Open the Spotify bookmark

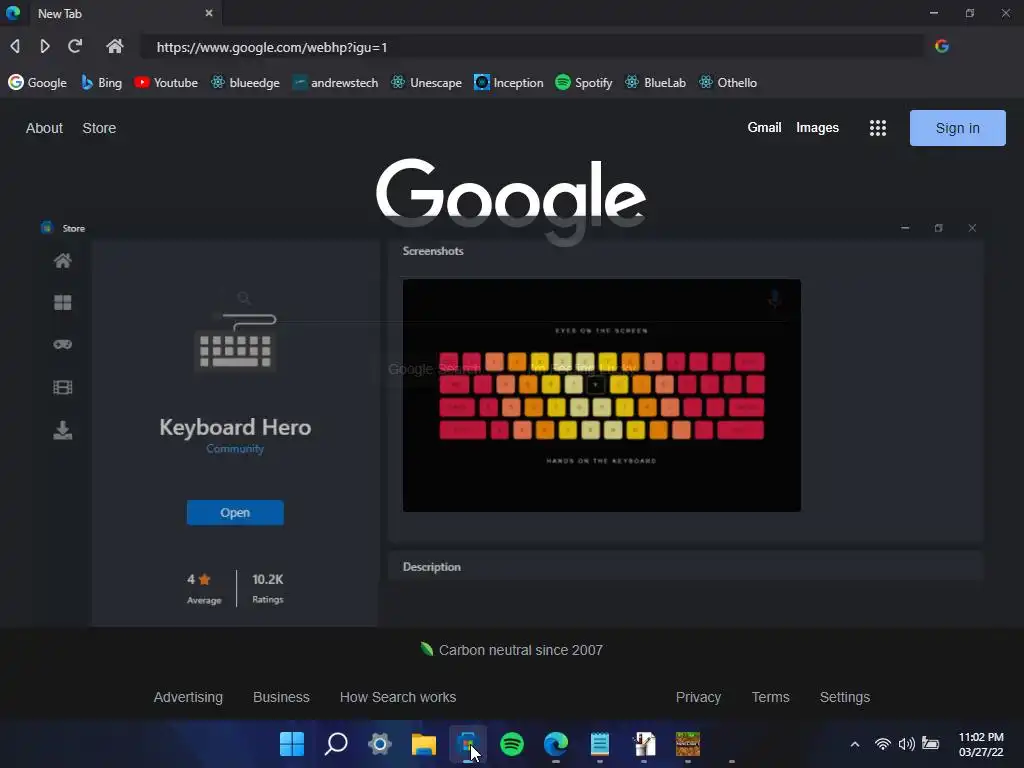(x=583, y=82)
